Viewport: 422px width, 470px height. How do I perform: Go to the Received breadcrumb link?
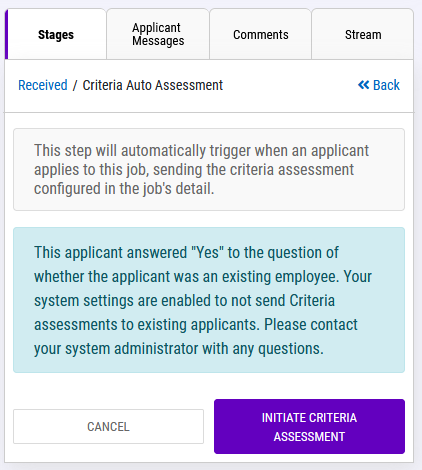[43, 85]
